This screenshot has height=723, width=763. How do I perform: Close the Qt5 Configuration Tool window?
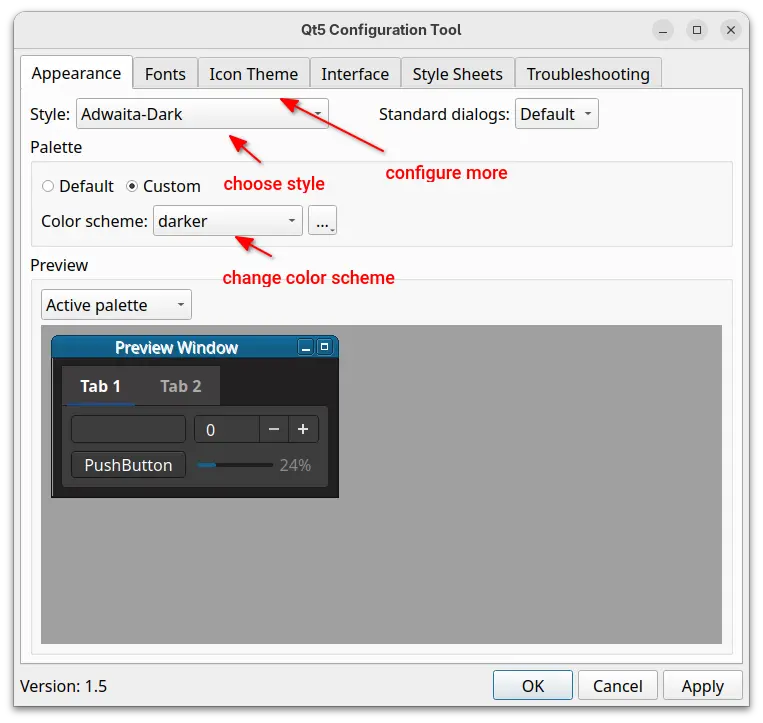[x=731, y=30]
